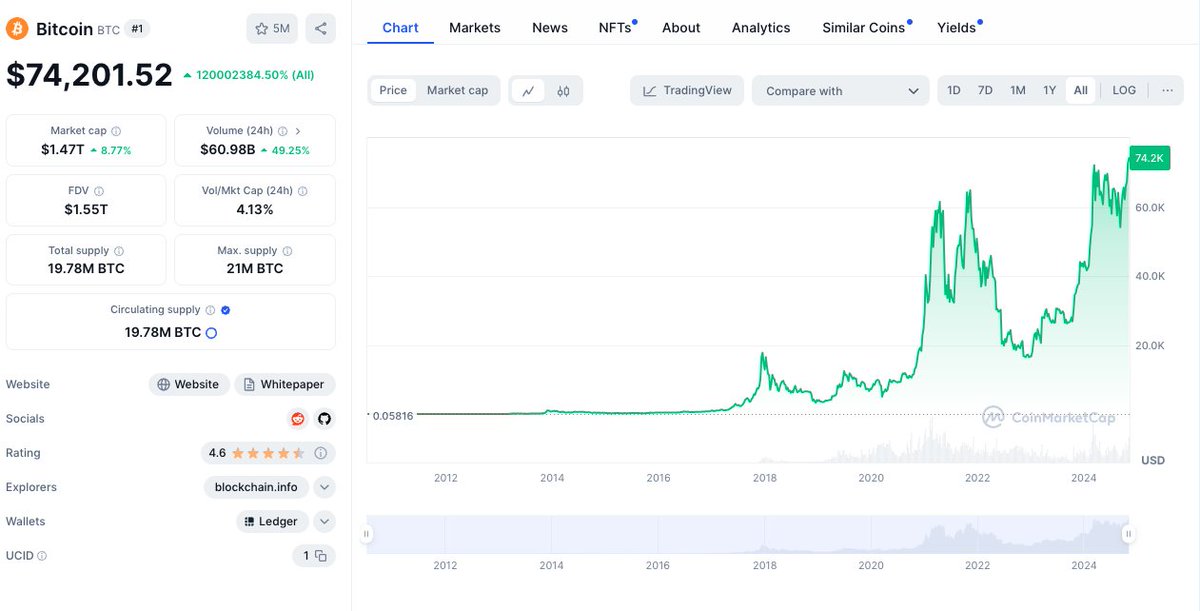Image resolution: width=1200 pixels, height=611 pixels.
Task: Open the Markets tab
Action: click(x=475, y=28)
